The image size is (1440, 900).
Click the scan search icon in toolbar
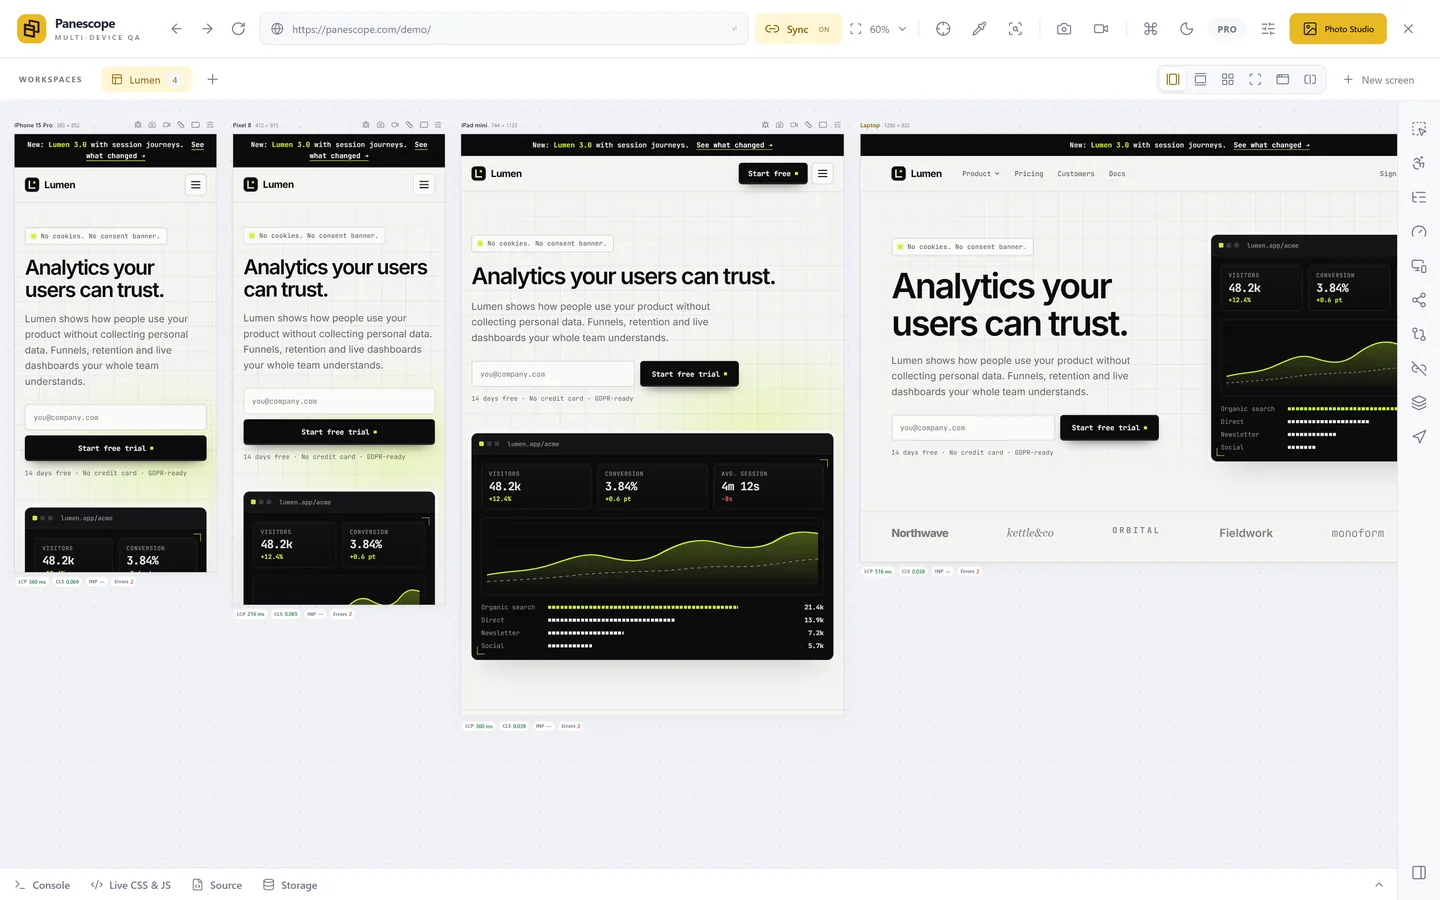(1015, 29)
